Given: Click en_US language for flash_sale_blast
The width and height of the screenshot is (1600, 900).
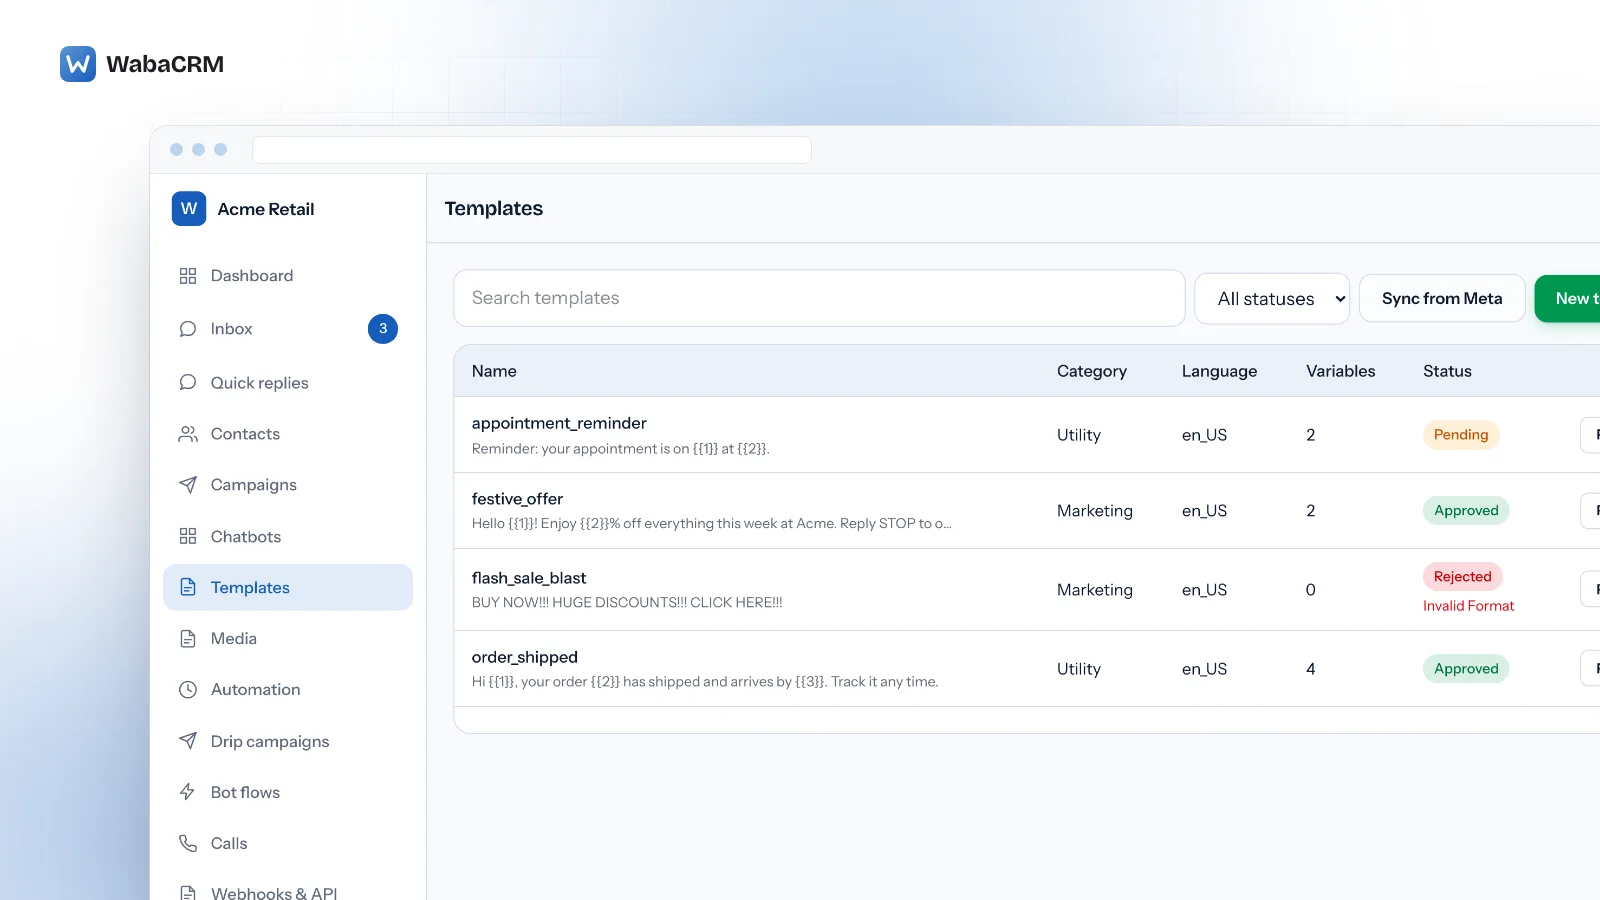Looking at the screenshot, I should pos(1204,590).
